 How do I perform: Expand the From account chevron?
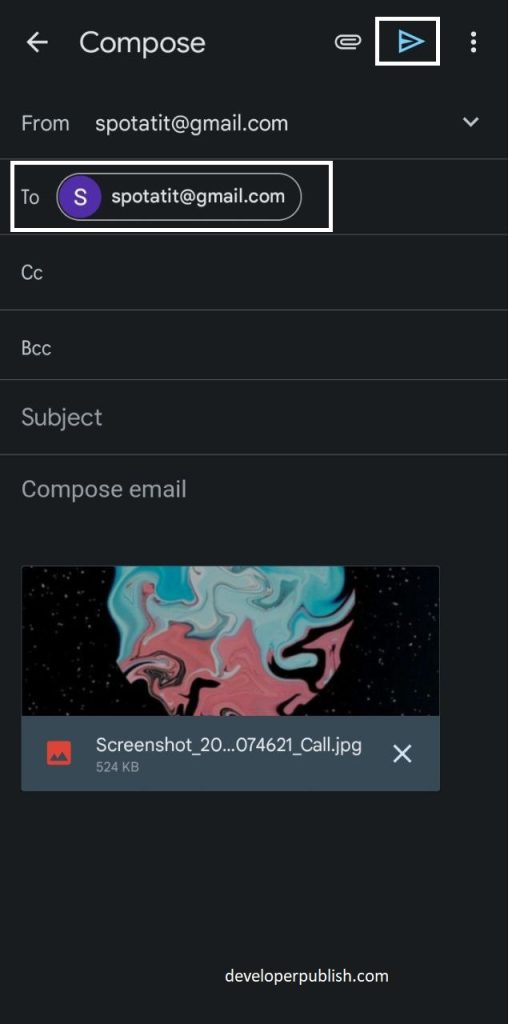click(x=471, y=122)
